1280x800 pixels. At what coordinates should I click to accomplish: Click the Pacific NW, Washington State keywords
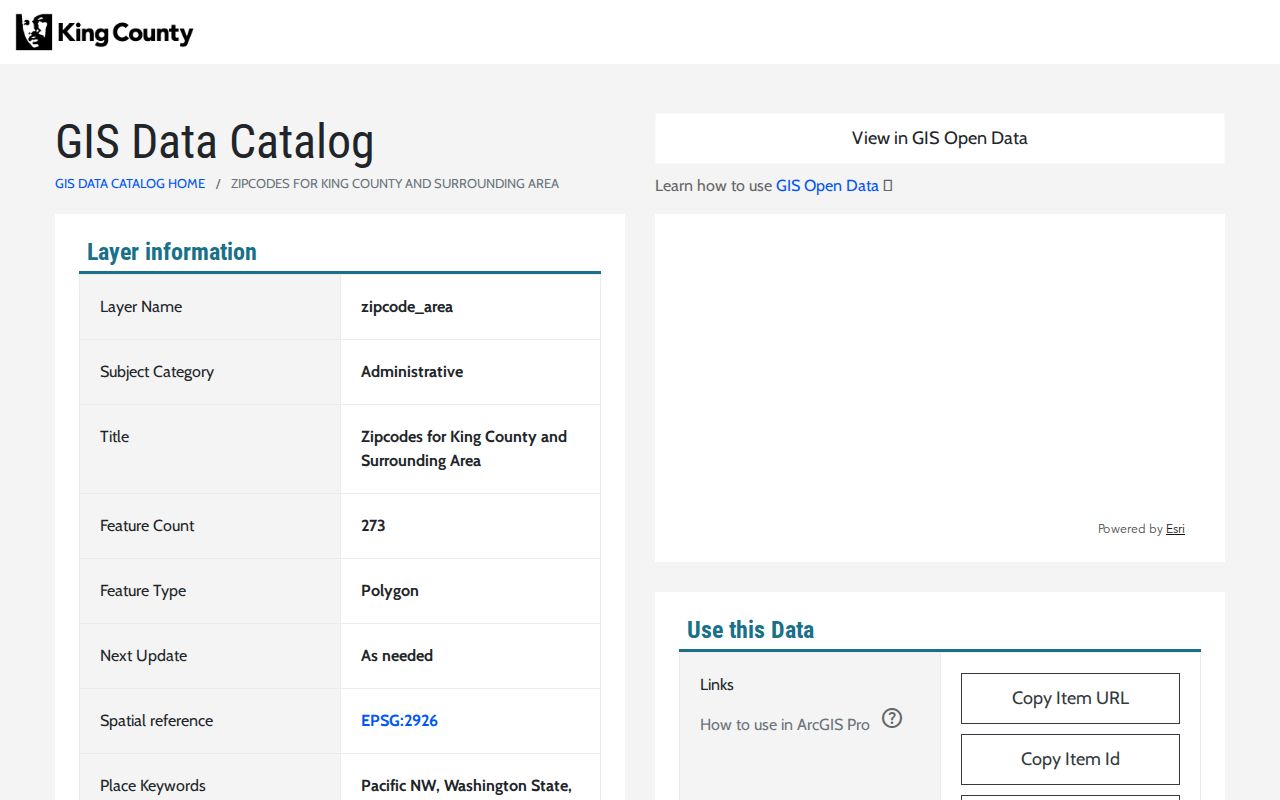[x=466, y=786]
